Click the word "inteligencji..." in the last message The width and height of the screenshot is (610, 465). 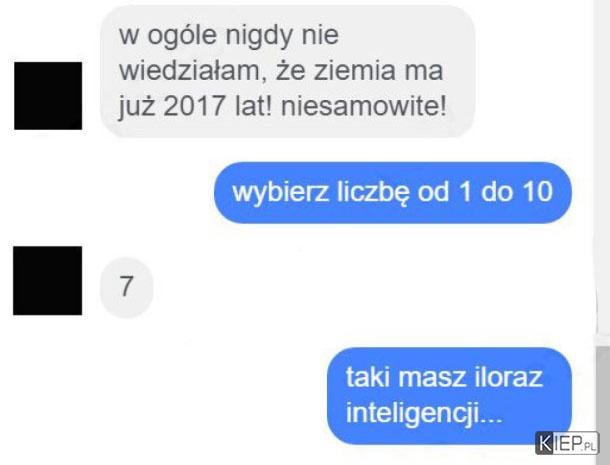click(424, 413)
